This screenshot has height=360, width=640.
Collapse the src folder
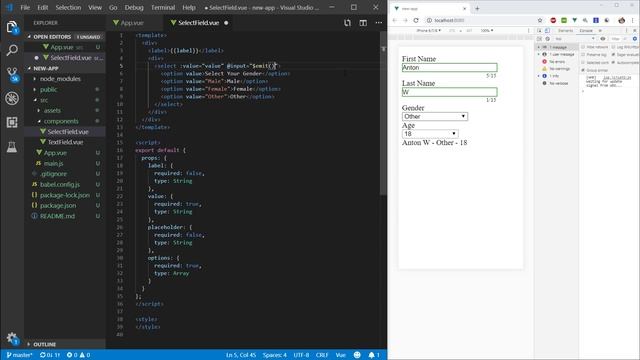click(x=44, y=100)
